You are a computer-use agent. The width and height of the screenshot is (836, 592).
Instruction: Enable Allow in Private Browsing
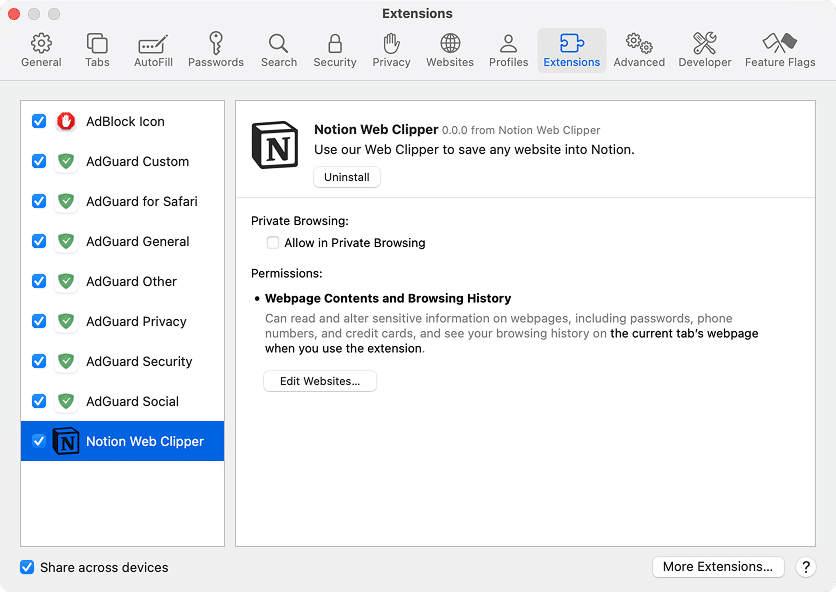[x=273, y=243]
